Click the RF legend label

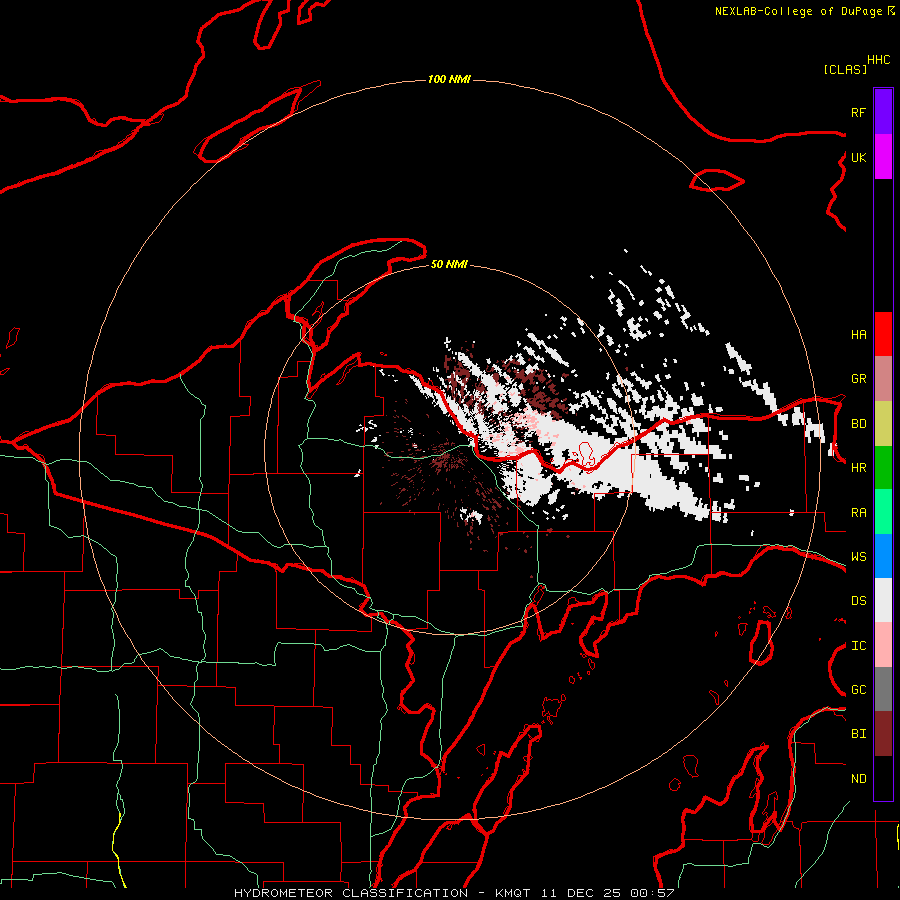pos(858,112)
